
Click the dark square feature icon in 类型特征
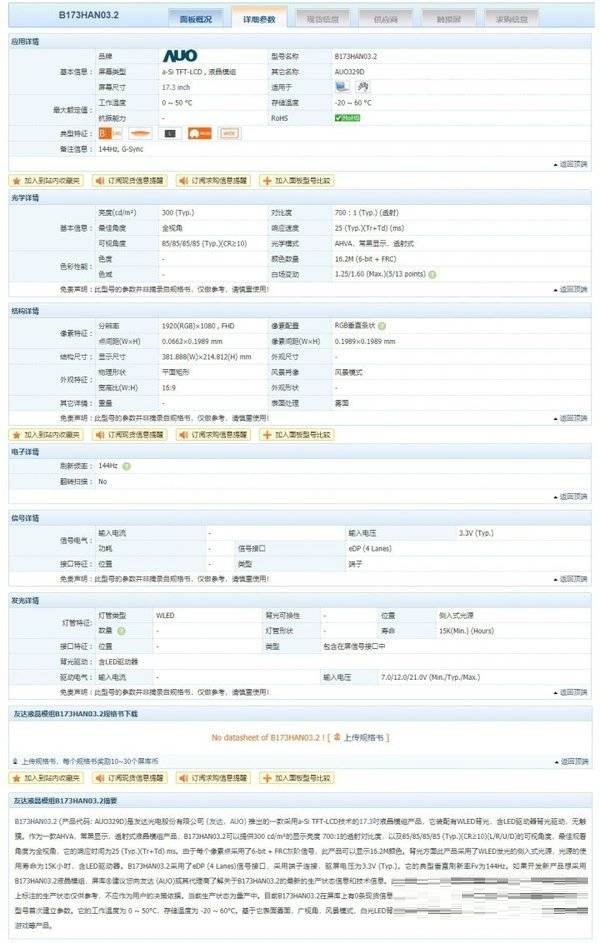pyautogui.click(x=170, y=133)
